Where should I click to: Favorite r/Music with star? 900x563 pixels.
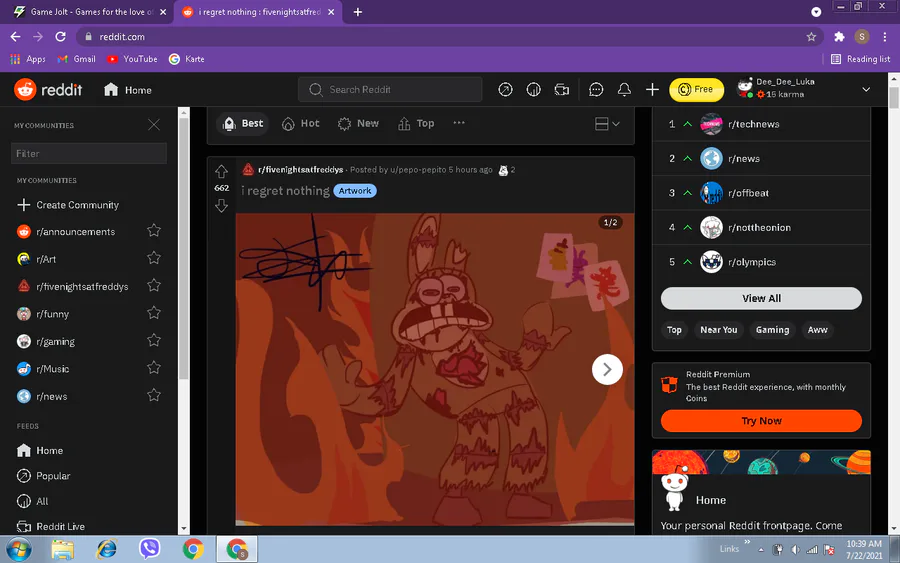click(154, 368)
